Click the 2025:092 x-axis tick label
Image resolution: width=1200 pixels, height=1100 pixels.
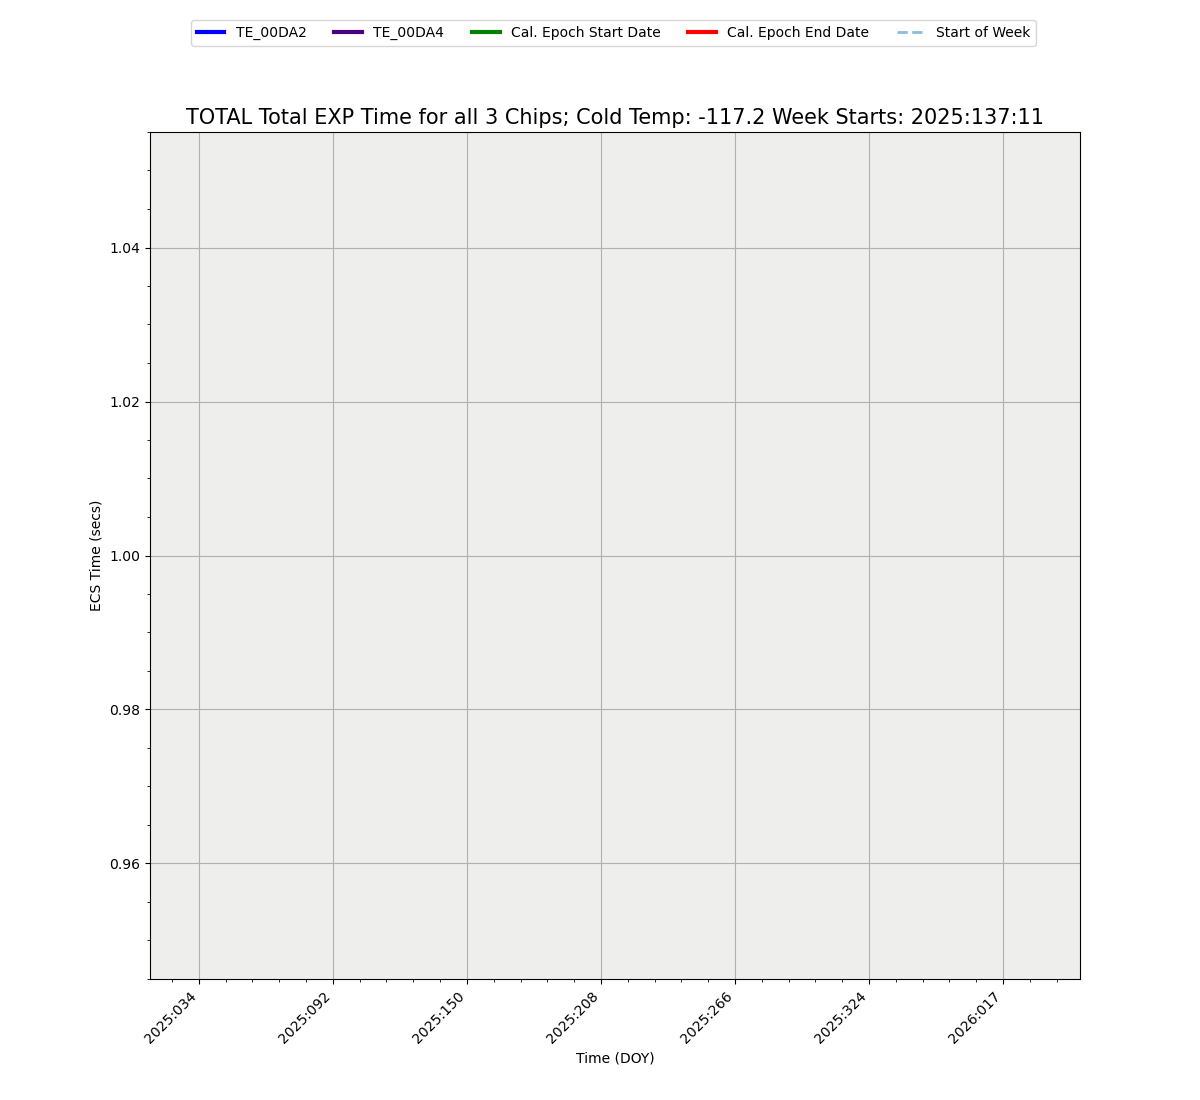click(306, 1016)
